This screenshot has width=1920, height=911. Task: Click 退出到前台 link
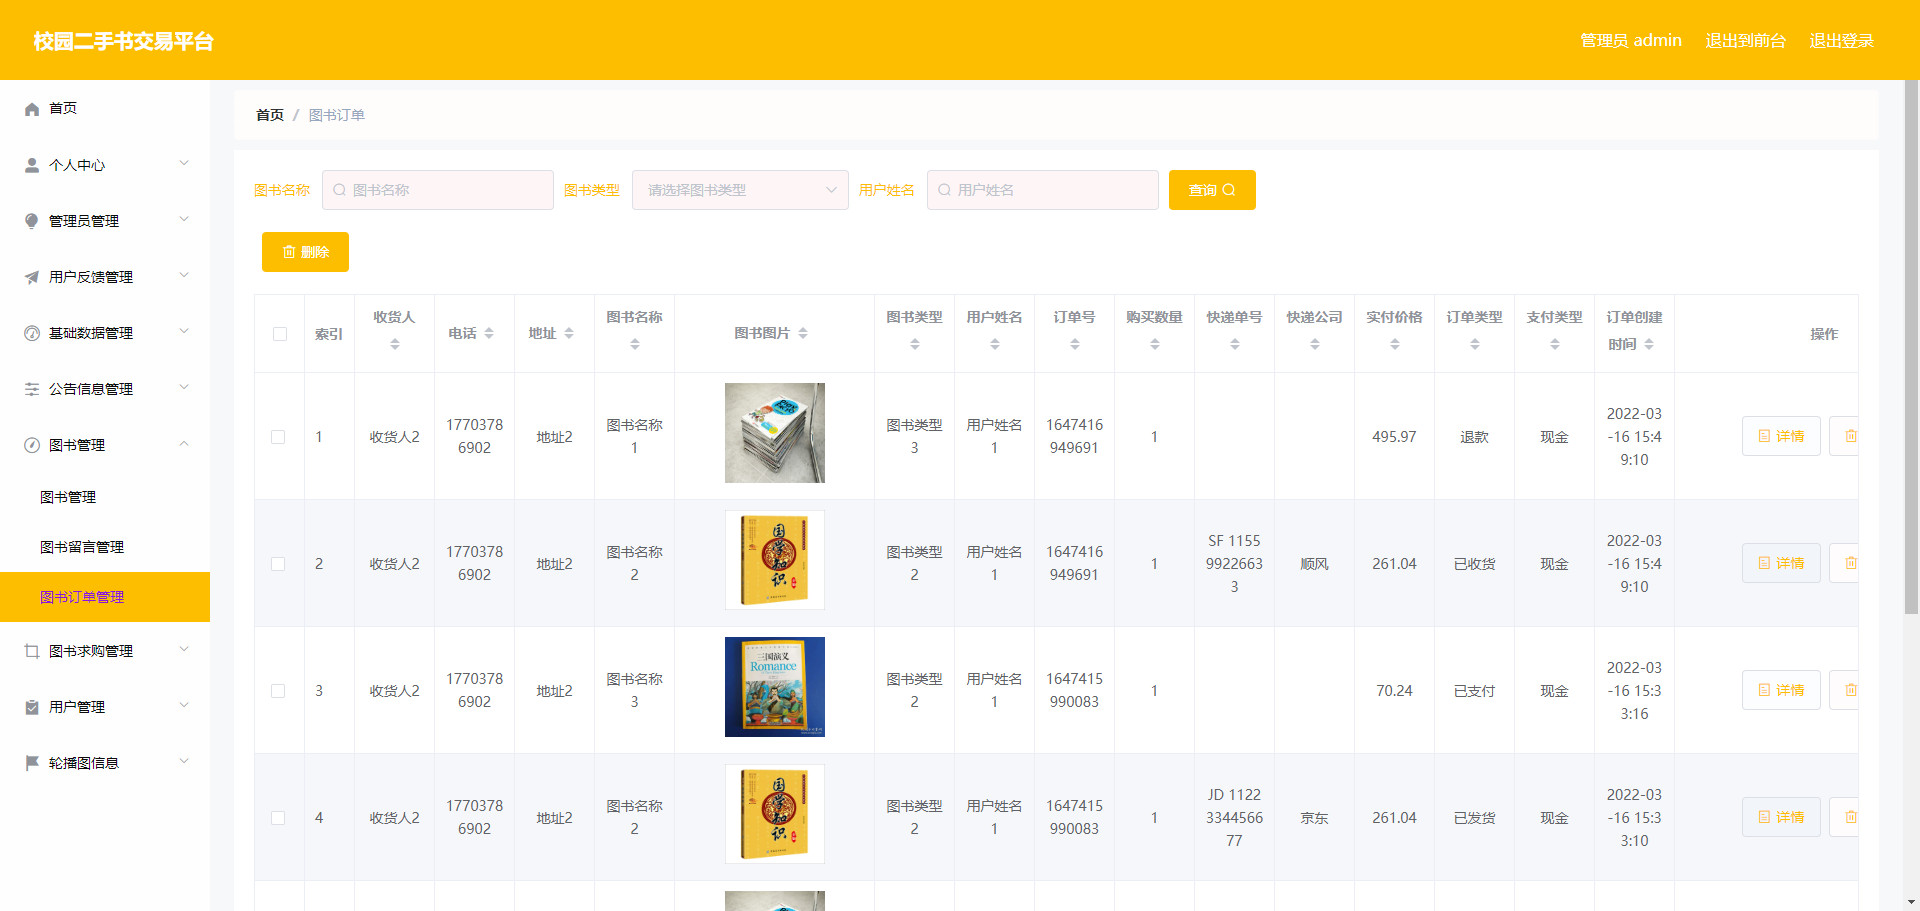point(1745,40)
